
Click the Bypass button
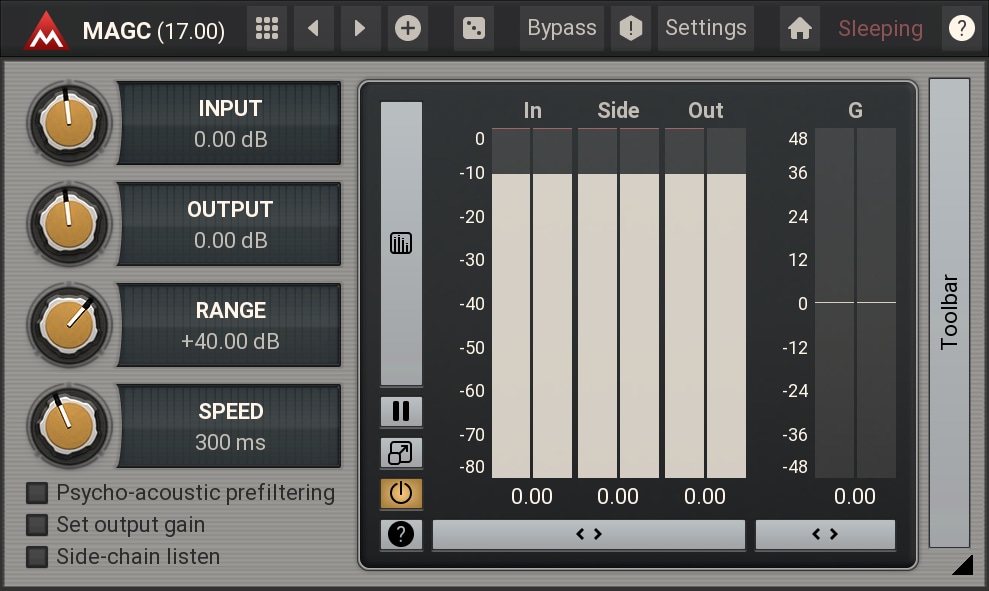(x=562, y=28)
